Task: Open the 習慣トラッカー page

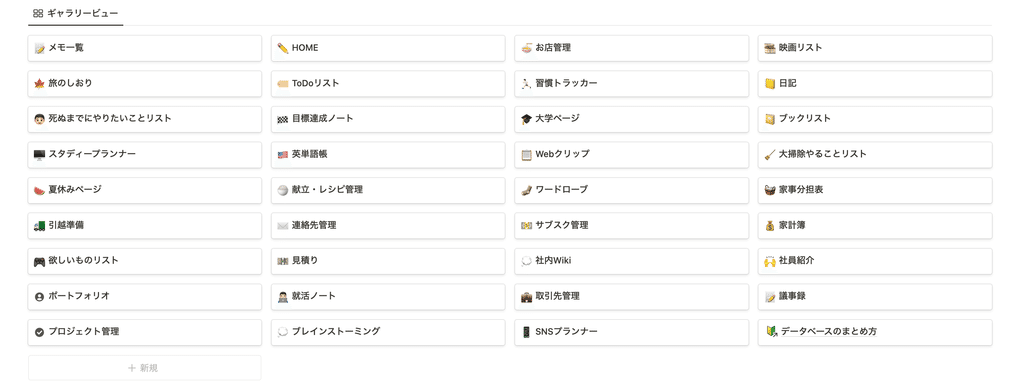Action: coord(632,84)
